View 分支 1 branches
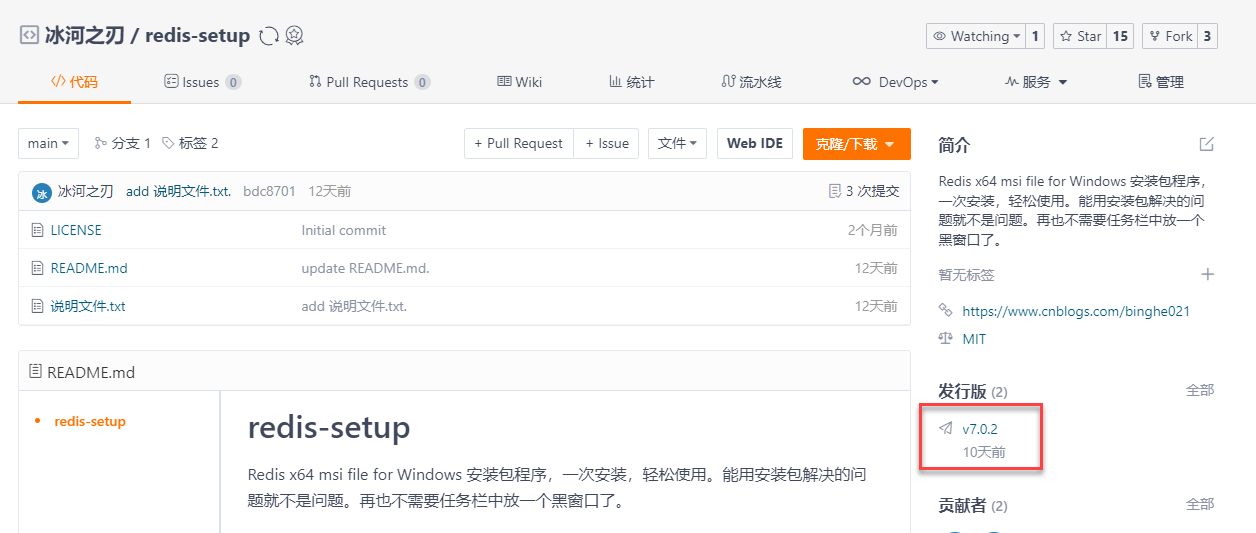The width and height of the screenshot is (1256, 533). pos(122,143)
